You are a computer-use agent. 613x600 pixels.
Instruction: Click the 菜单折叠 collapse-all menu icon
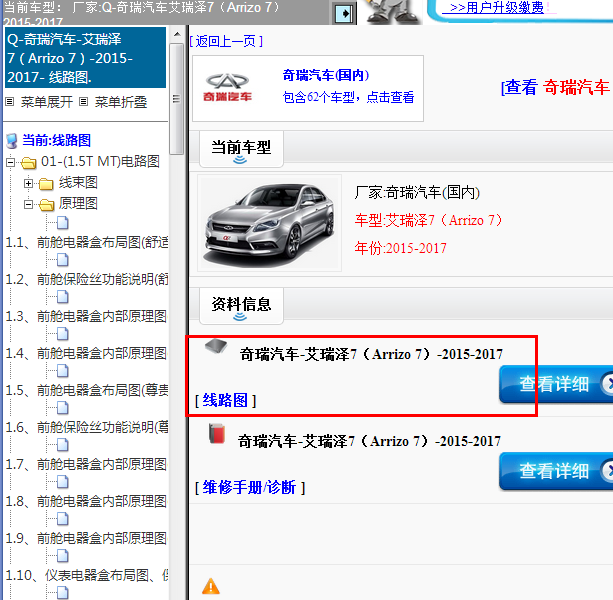point(83,102)
